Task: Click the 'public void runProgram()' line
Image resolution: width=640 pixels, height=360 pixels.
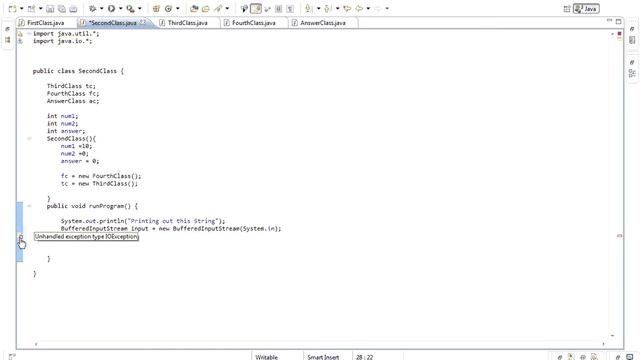Action: coord(92,206)
